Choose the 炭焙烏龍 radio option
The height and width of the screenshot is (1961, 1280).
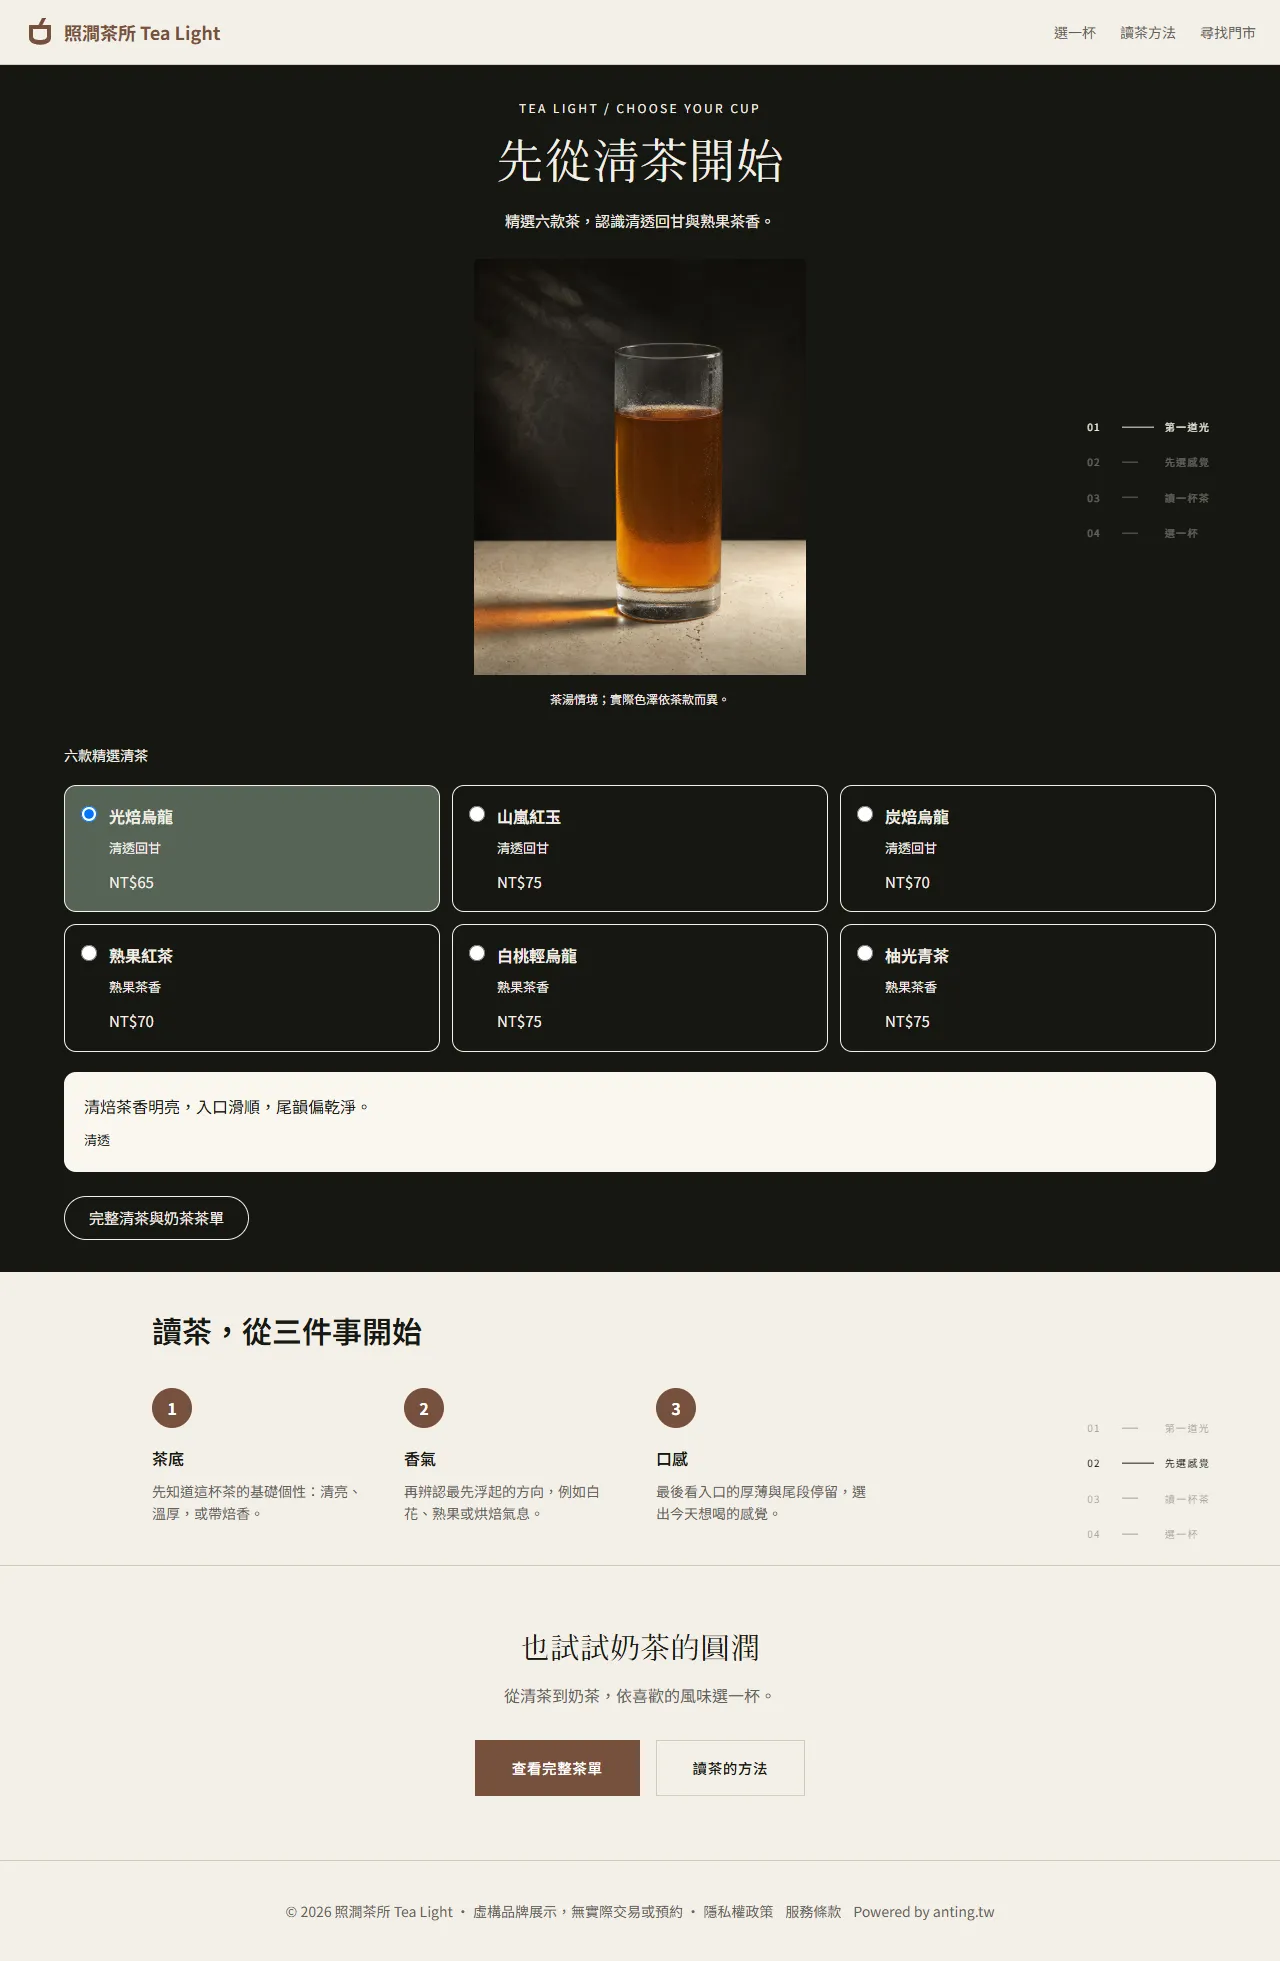click(865, 814)
